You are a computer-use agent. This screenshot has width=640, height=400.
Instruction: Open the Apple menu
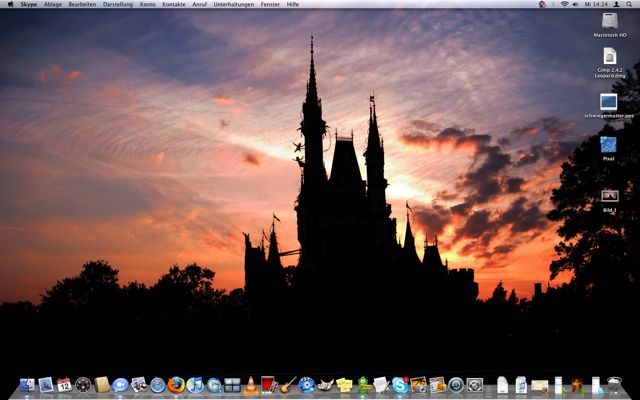[8, 4]
